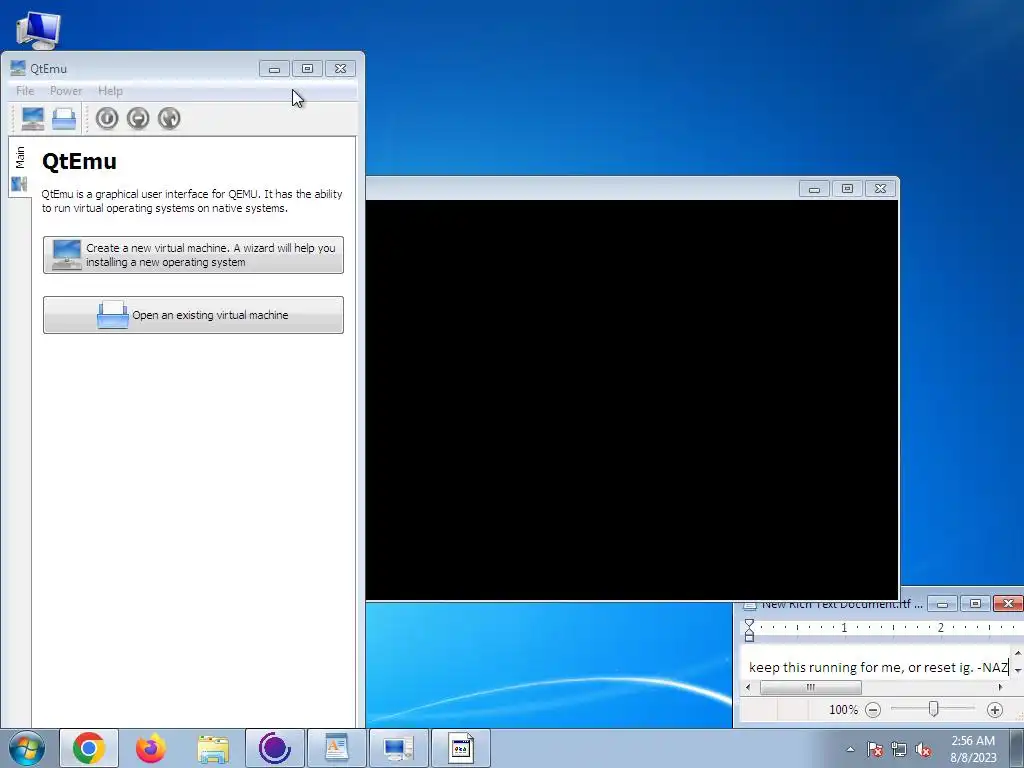
Task: Show hidden system tray icons
Action: click(850, 749)
